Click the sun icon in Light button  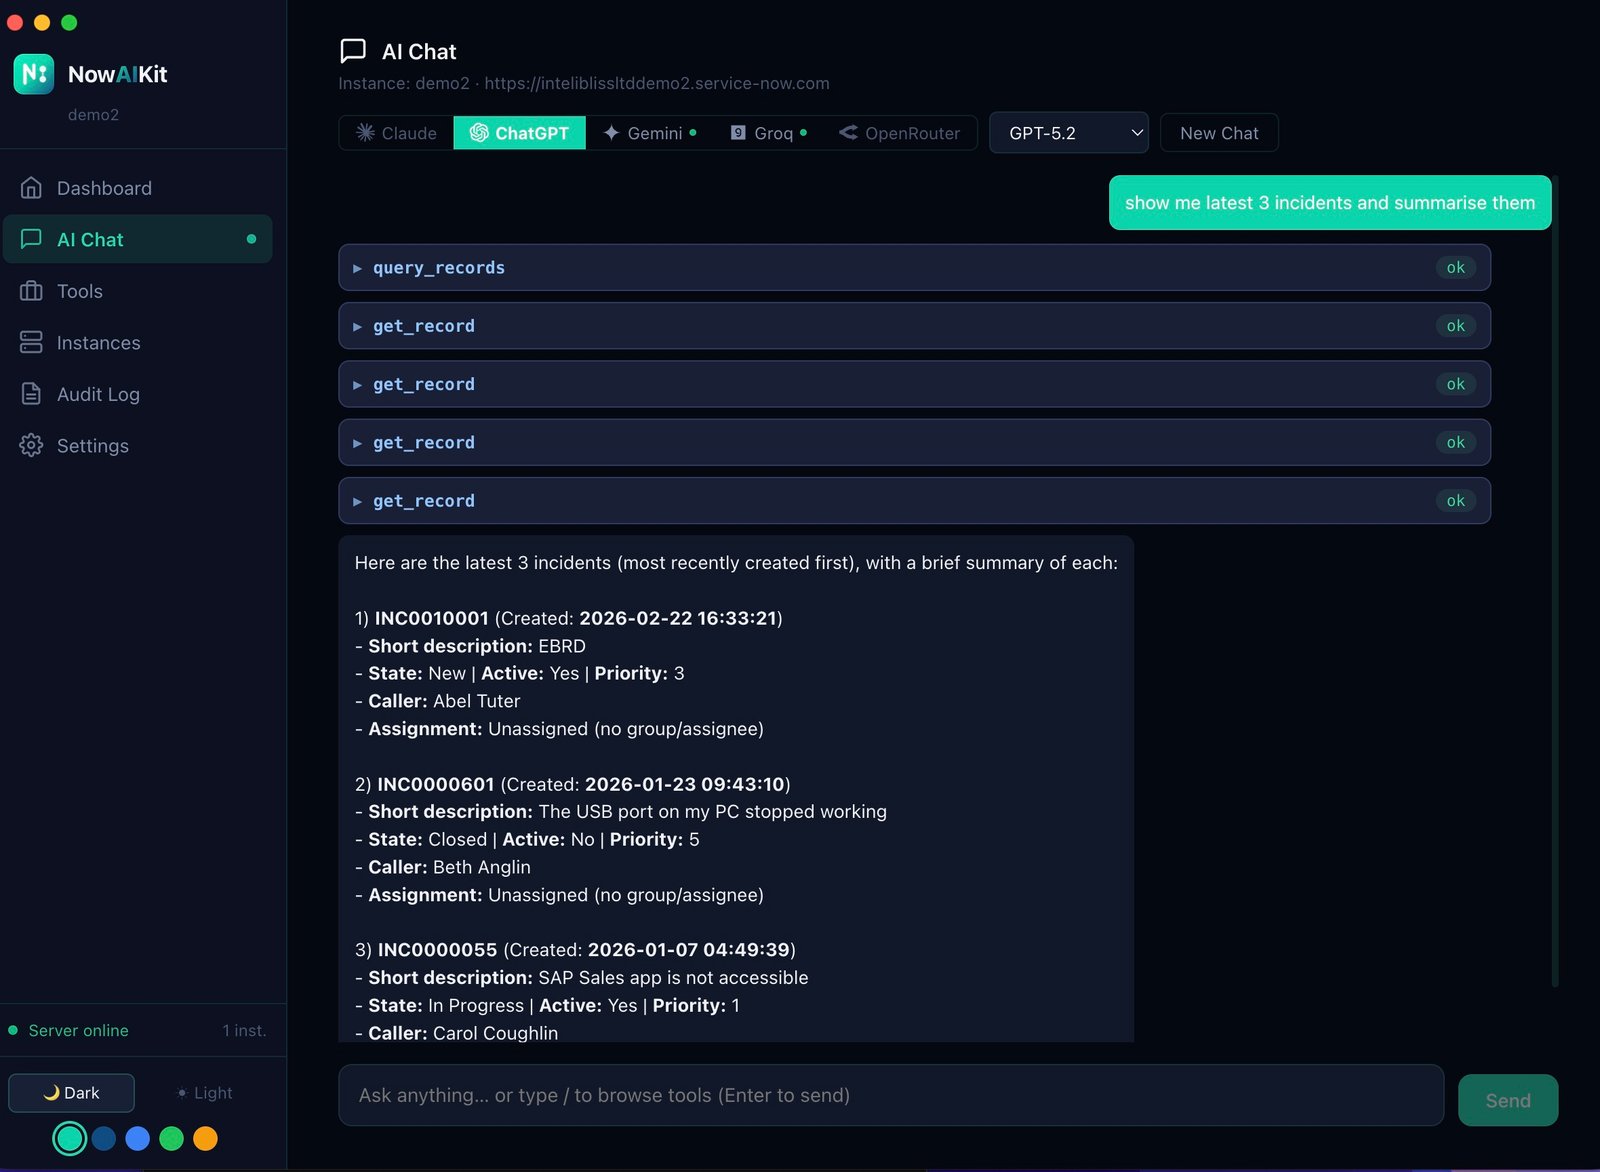point(182,1093)
